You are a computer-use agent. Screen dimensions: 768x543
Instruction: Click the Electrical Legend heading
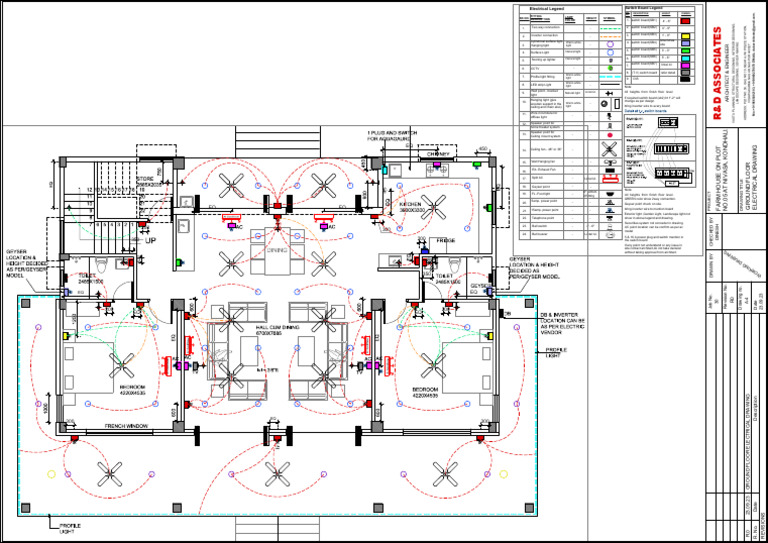pyautogui.click(x=547, y=9)
